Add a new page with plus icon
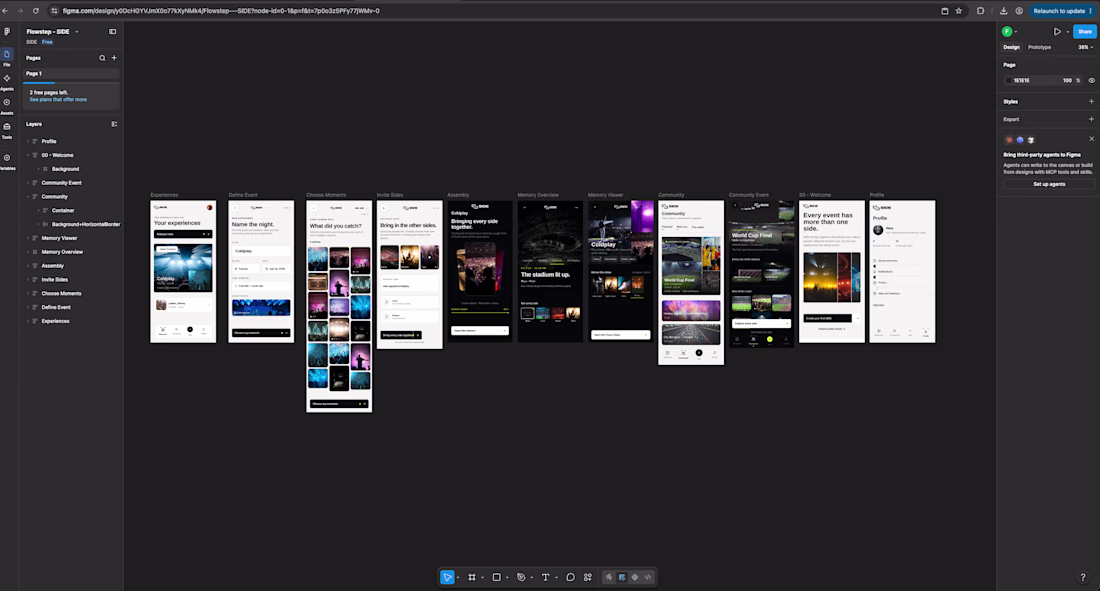This screenshot has width=1100, height=591. point(114,58)
